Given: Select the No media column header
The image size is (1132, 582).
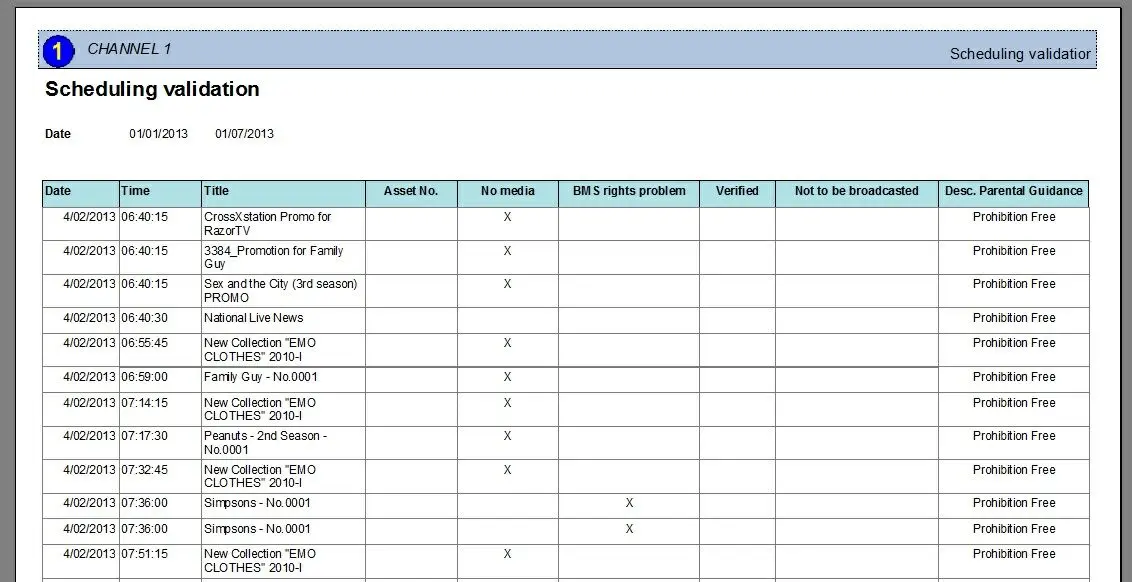Looking at the screenshot, I should point(507,191).
